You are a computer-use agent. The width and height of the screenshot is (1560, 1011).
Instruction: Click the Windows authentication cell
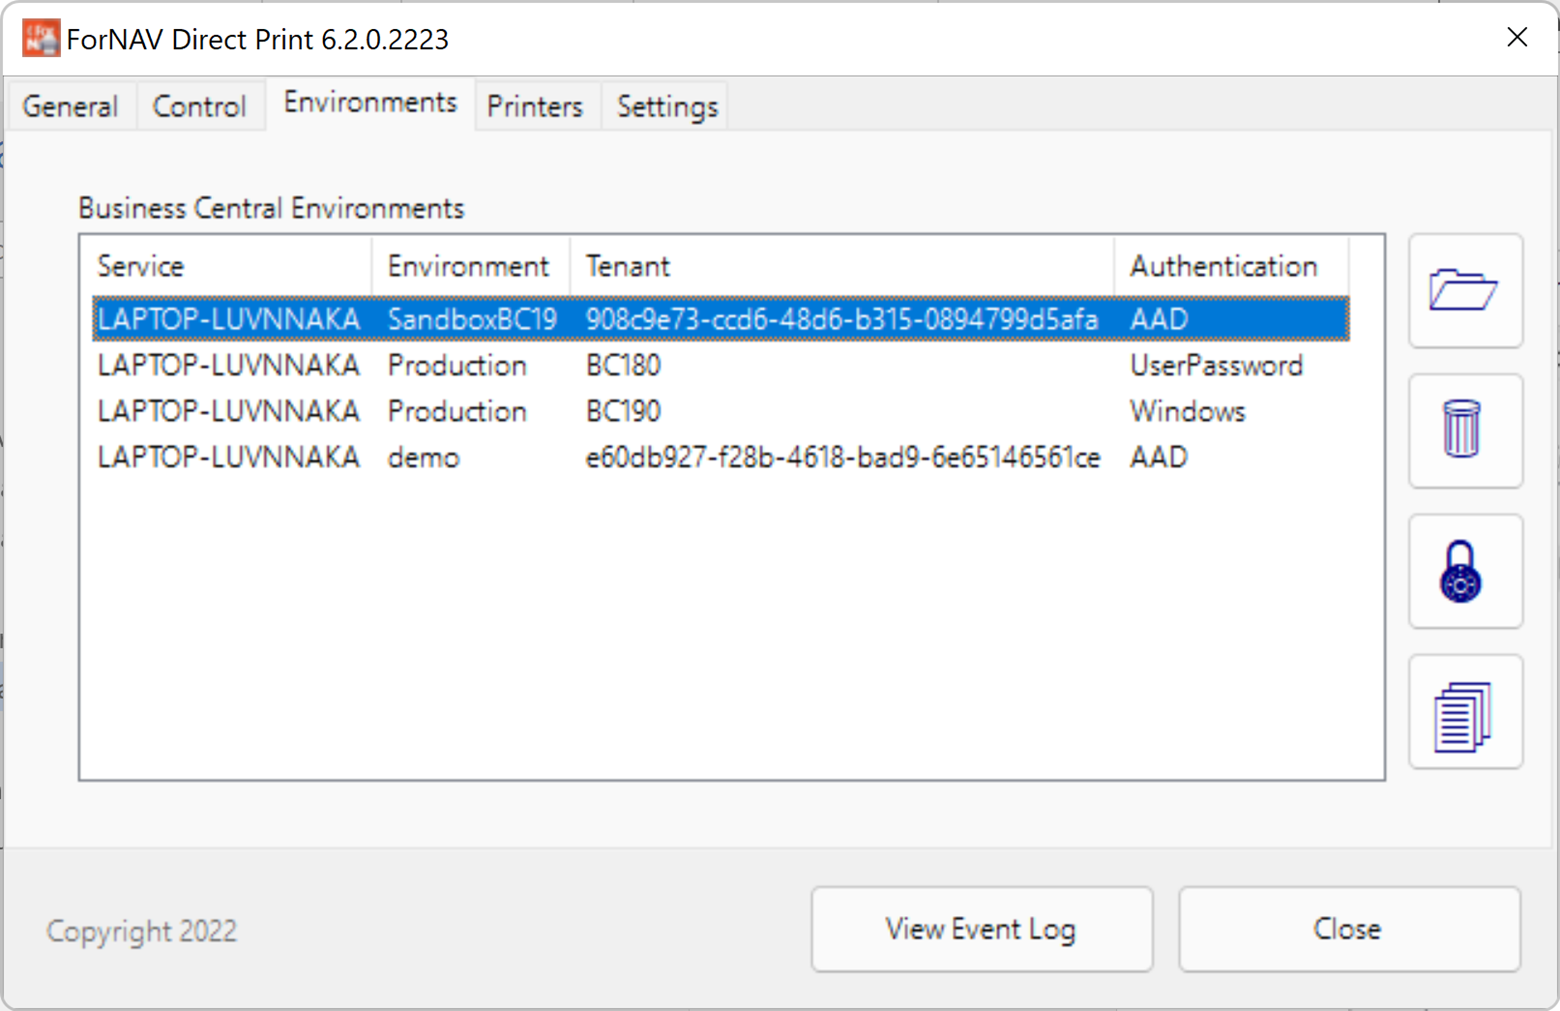pyautogui.click(x=1188, y=411)
